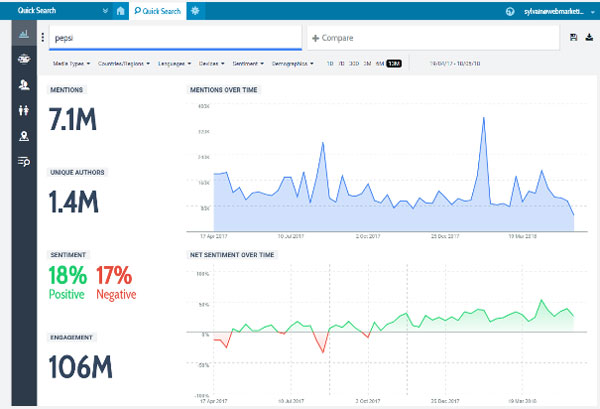Select the 12M time range
This screenshot has width=600, height=409.
click(x=394, y=64)
